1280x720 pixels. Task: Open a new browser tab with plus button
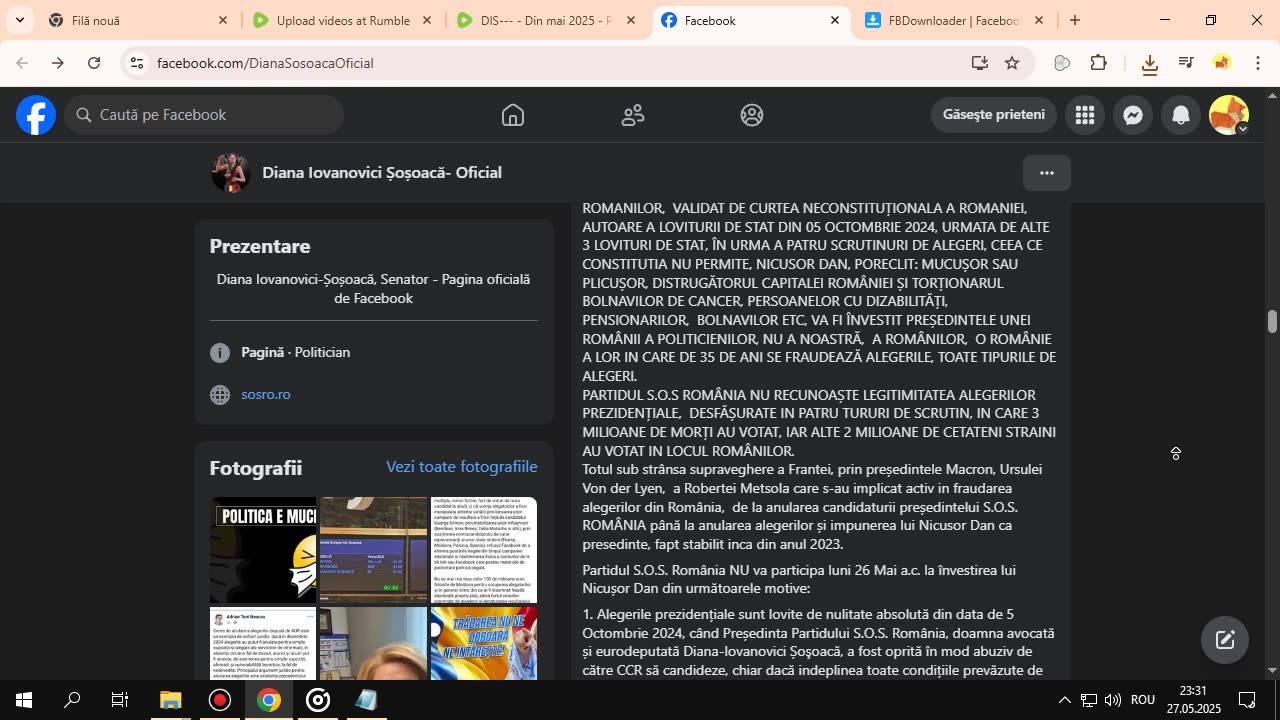(x=1075, y=20)
